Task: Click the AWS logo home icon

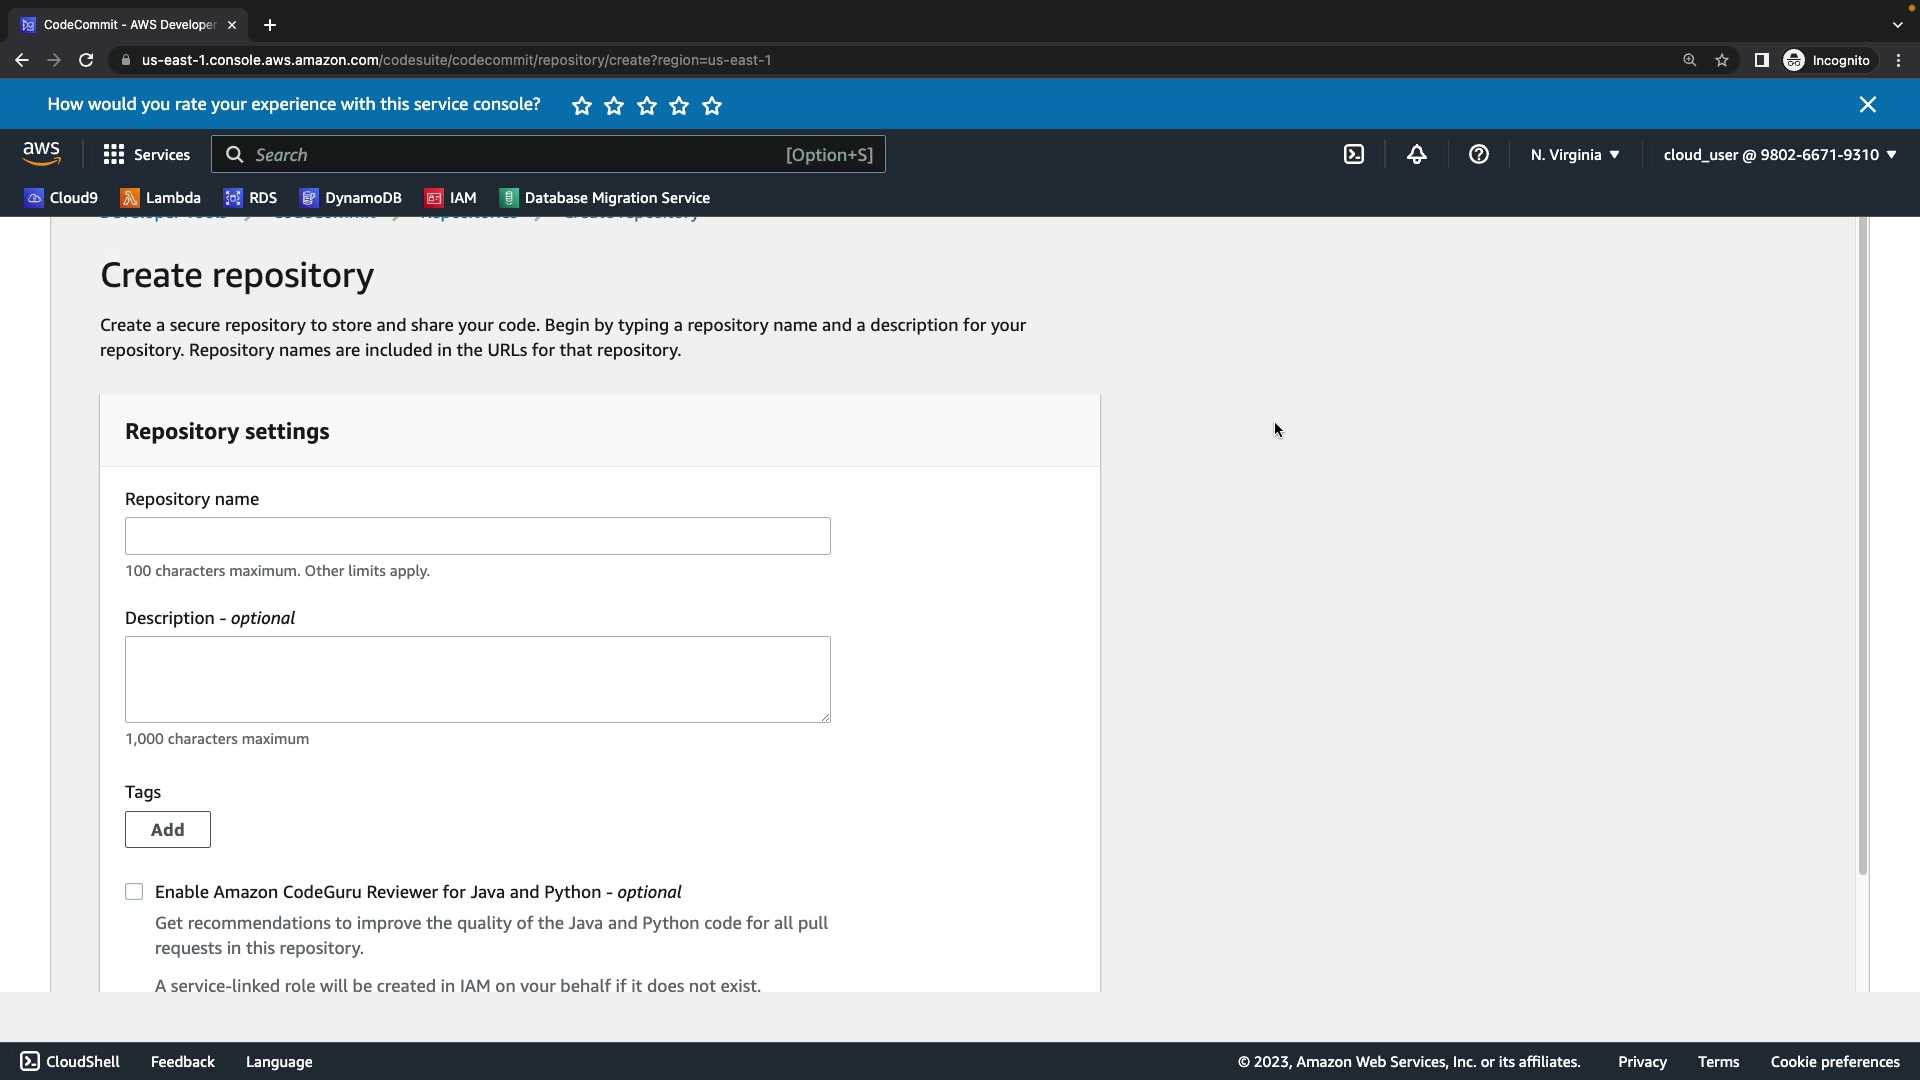Action: coord(41,154)
